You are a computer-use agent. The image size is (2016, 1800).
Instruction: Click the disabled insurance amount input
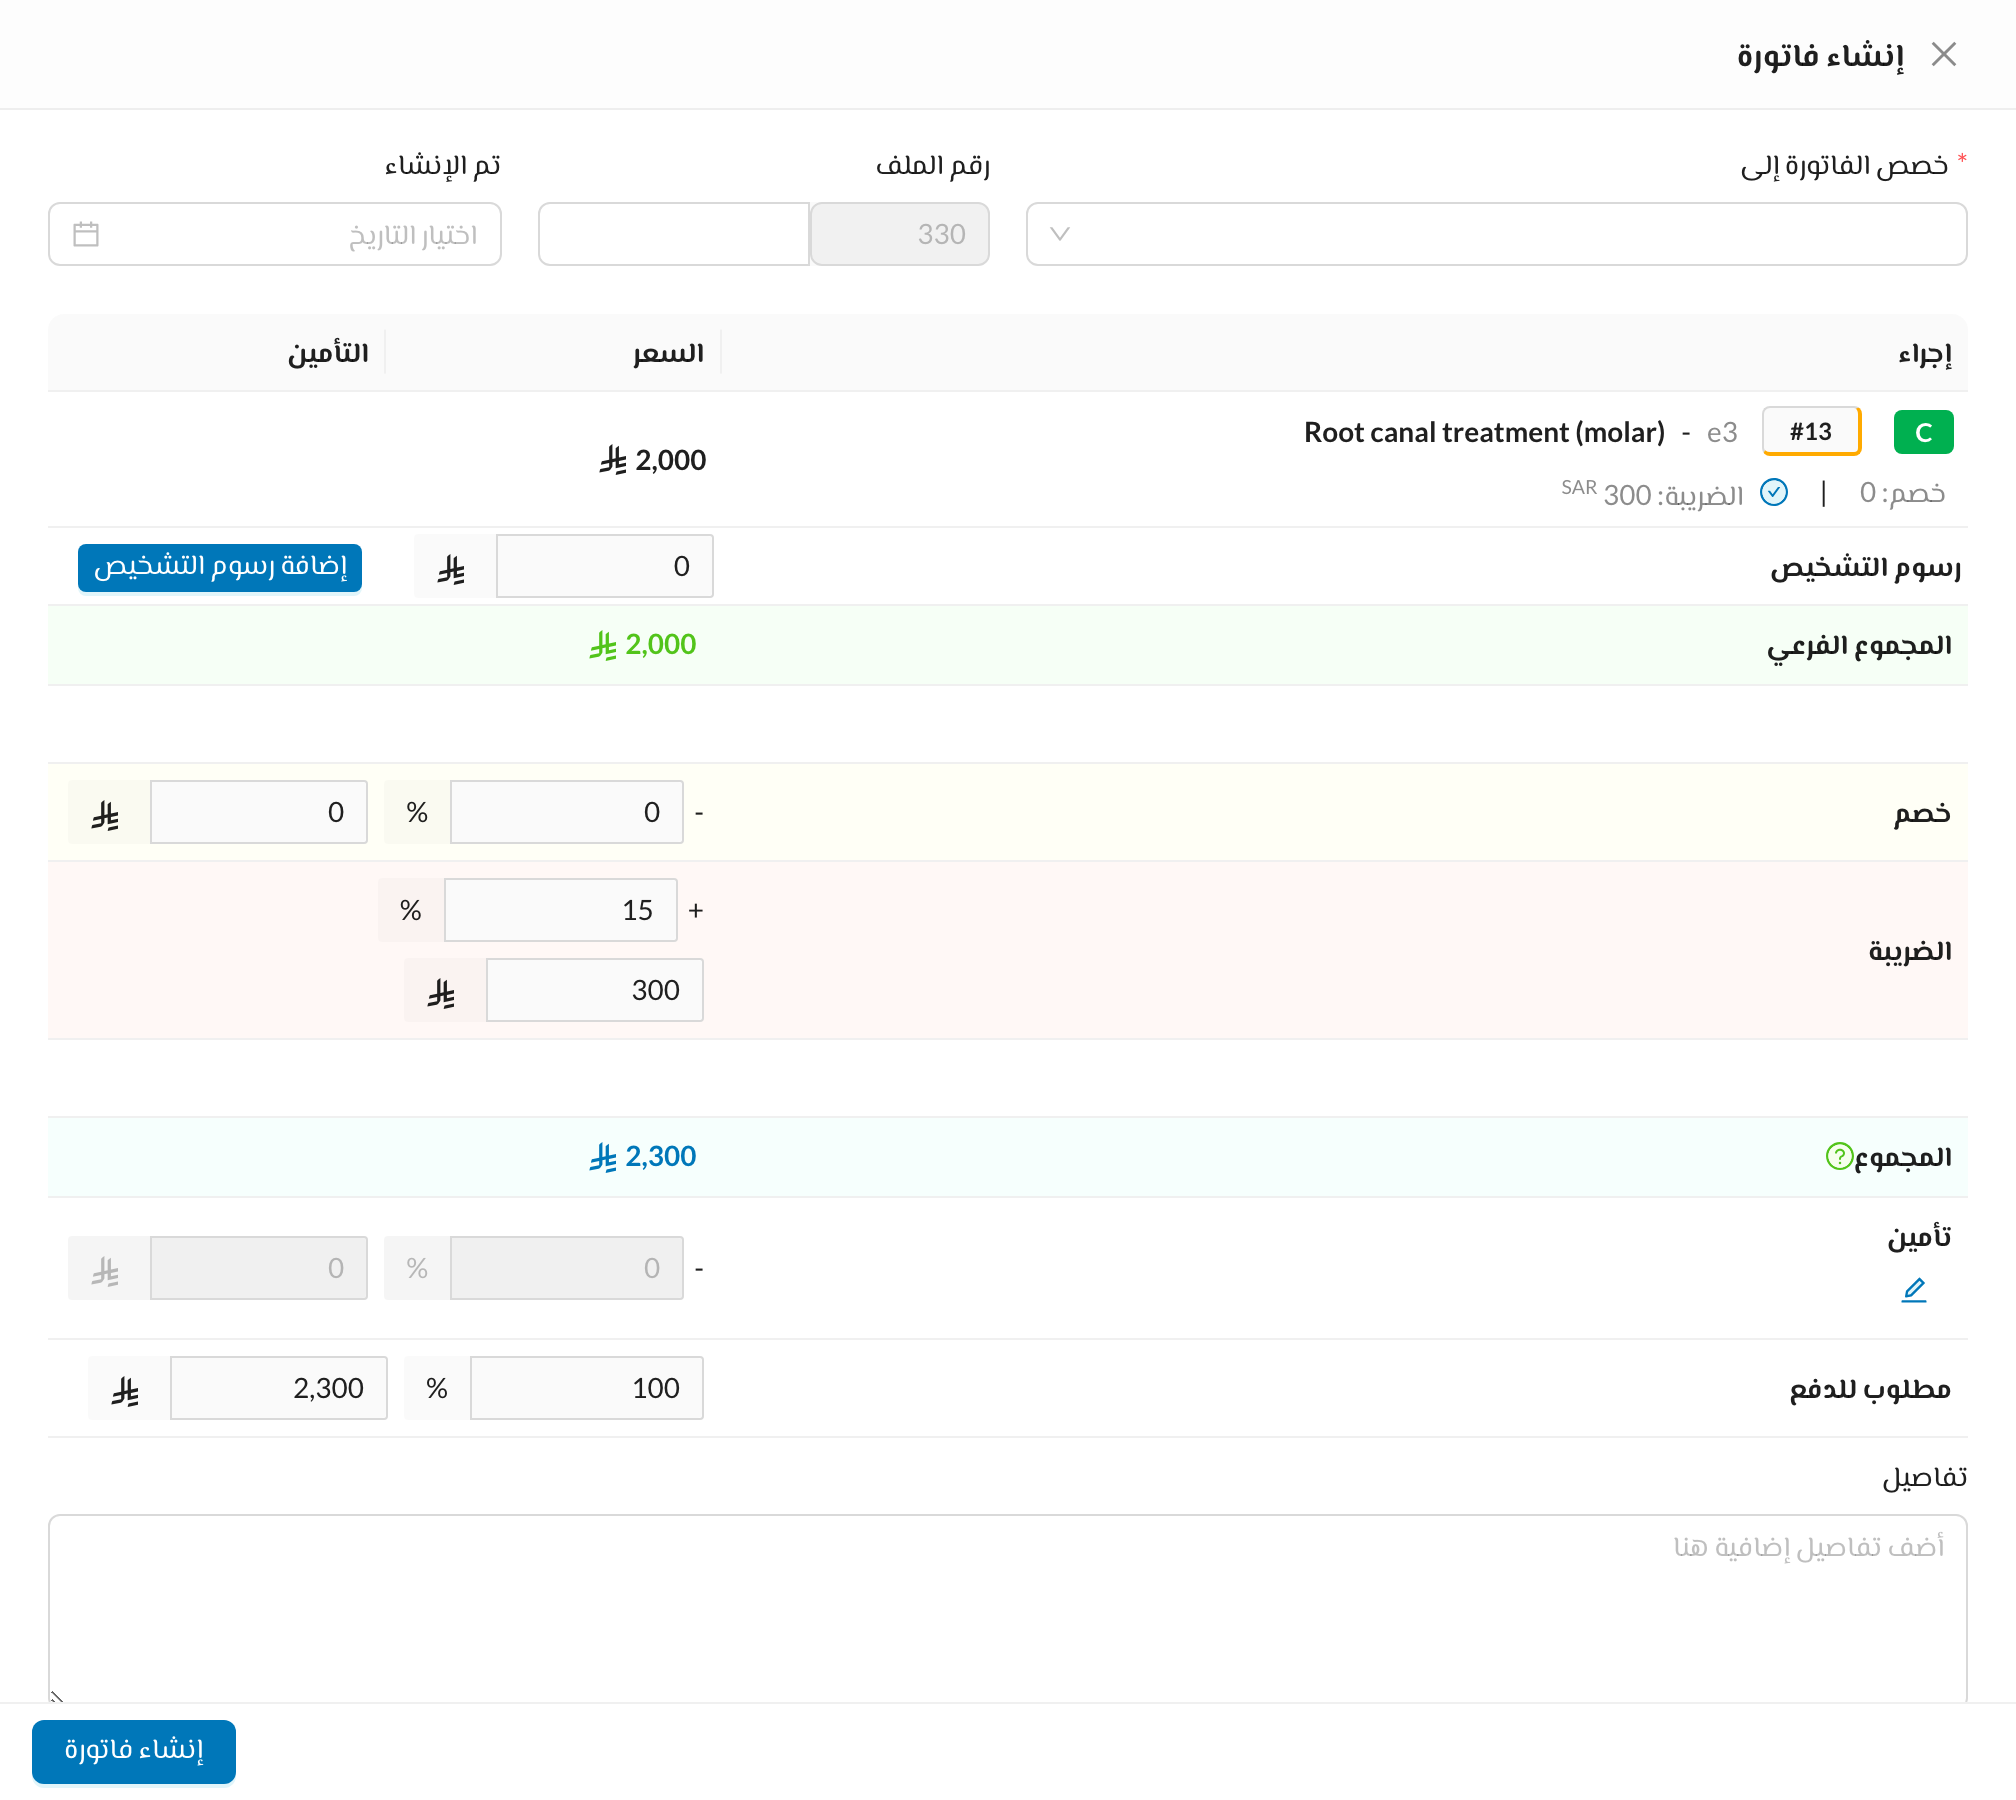pos(259,1268)
